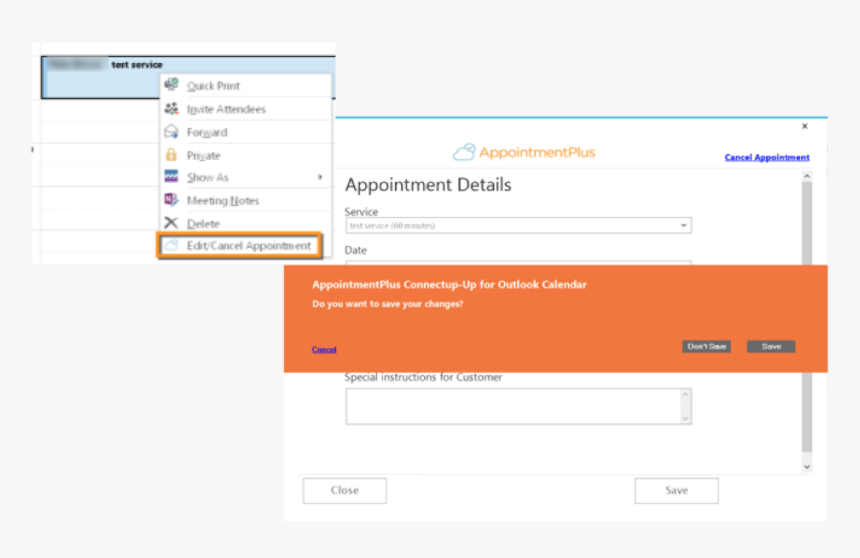The width and height of the screenshot is (860, 558).
Task: Open Meeting Notes menu entry
Action: click(246, 200)
